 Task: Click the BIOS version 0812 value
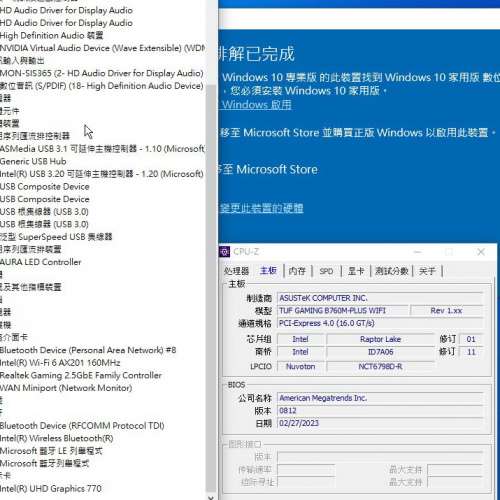click(380, 411)
